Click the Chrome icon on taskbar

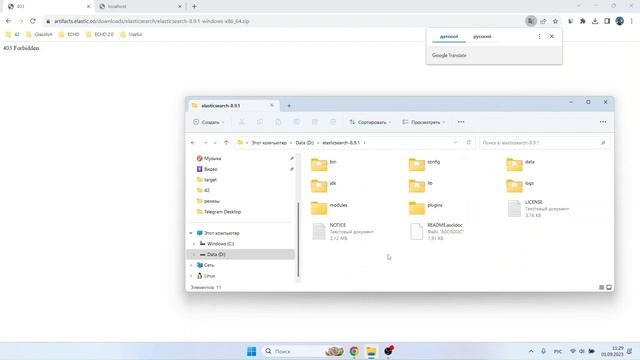354,351
